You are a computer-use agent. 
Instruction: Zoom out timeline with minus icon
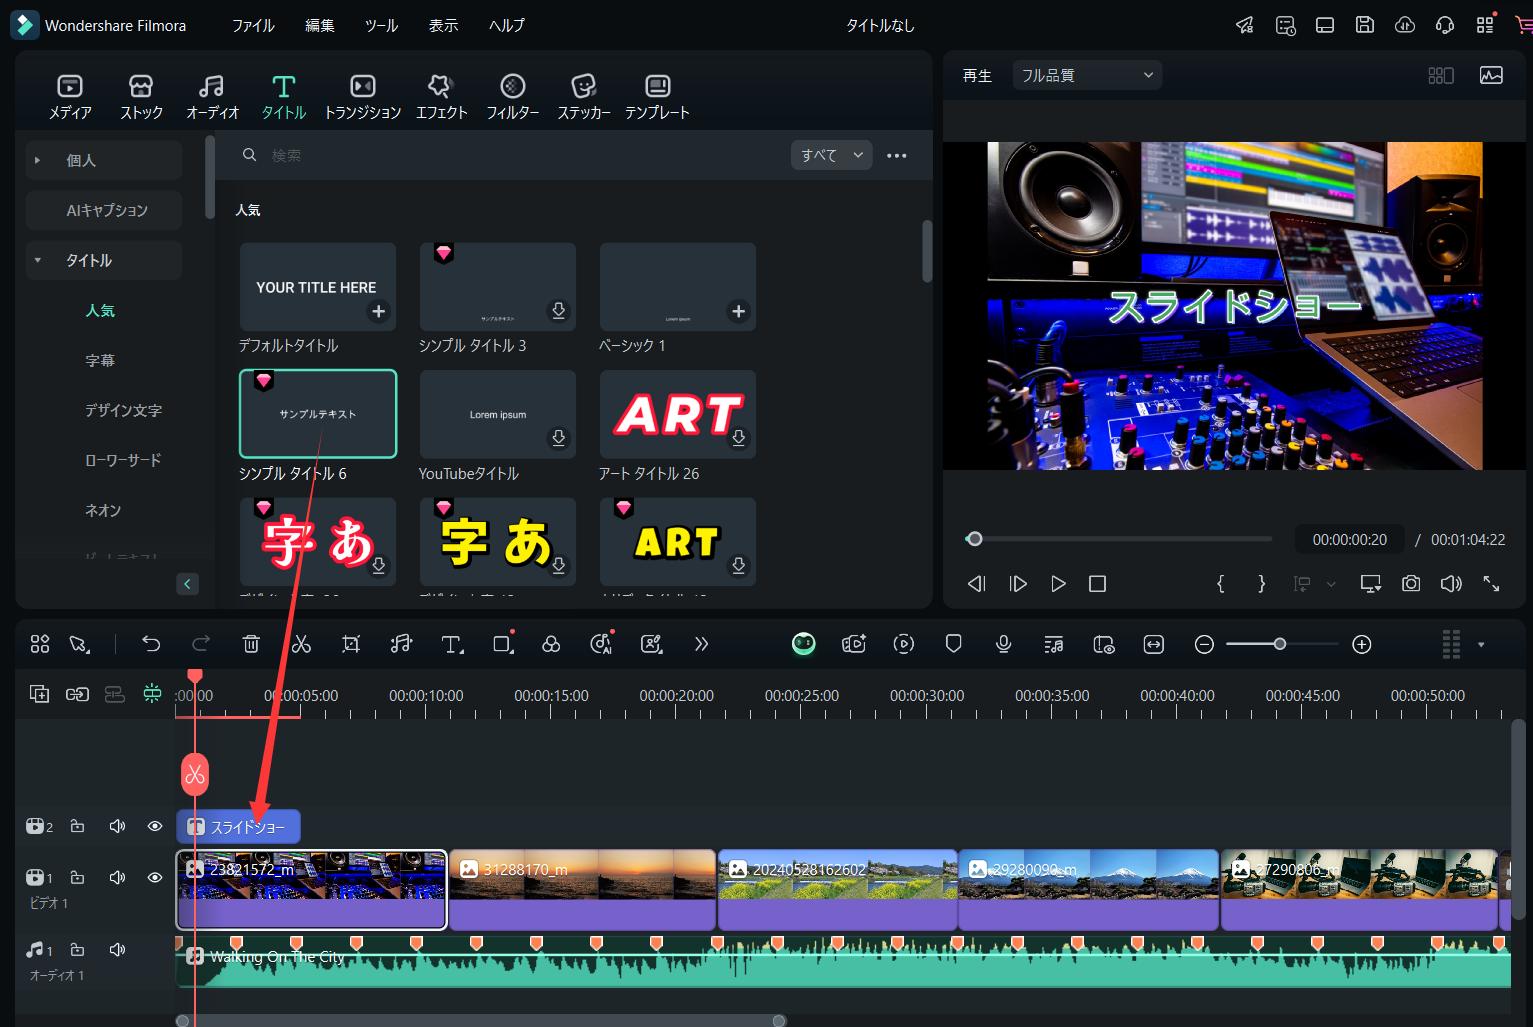tap(1204, 645)
